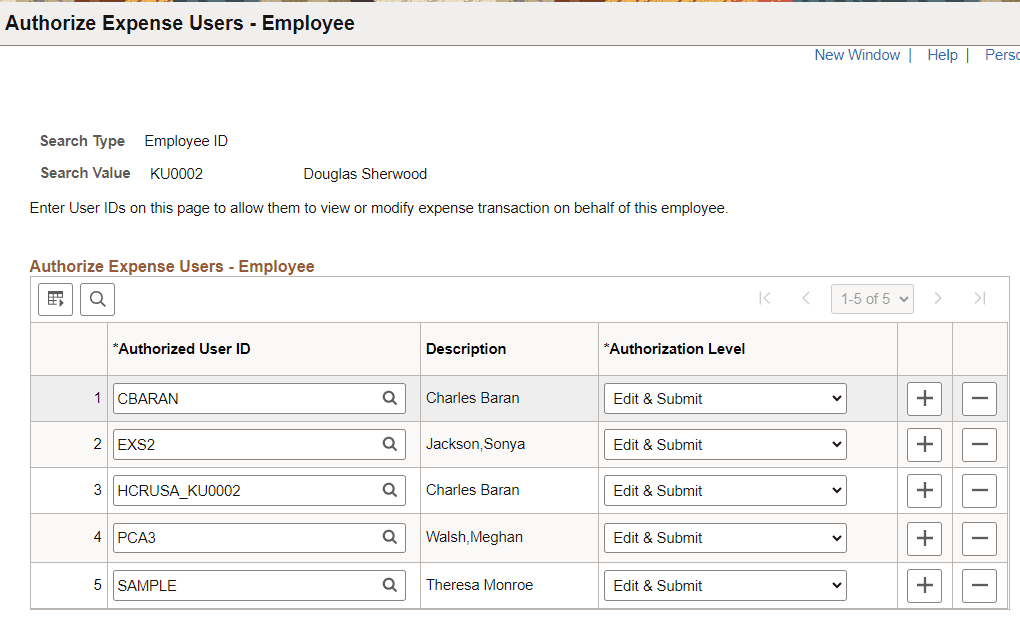1020x619 pixels.
Task: Click the next rows navigation arrow
Action: tap(938, 298)
